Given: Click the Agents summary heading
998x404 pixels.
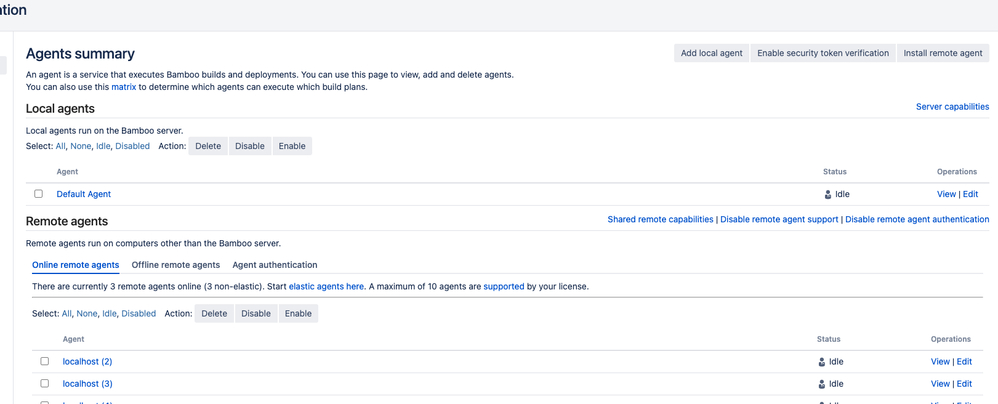Looking at the screenshot, I should click(80, 54).
